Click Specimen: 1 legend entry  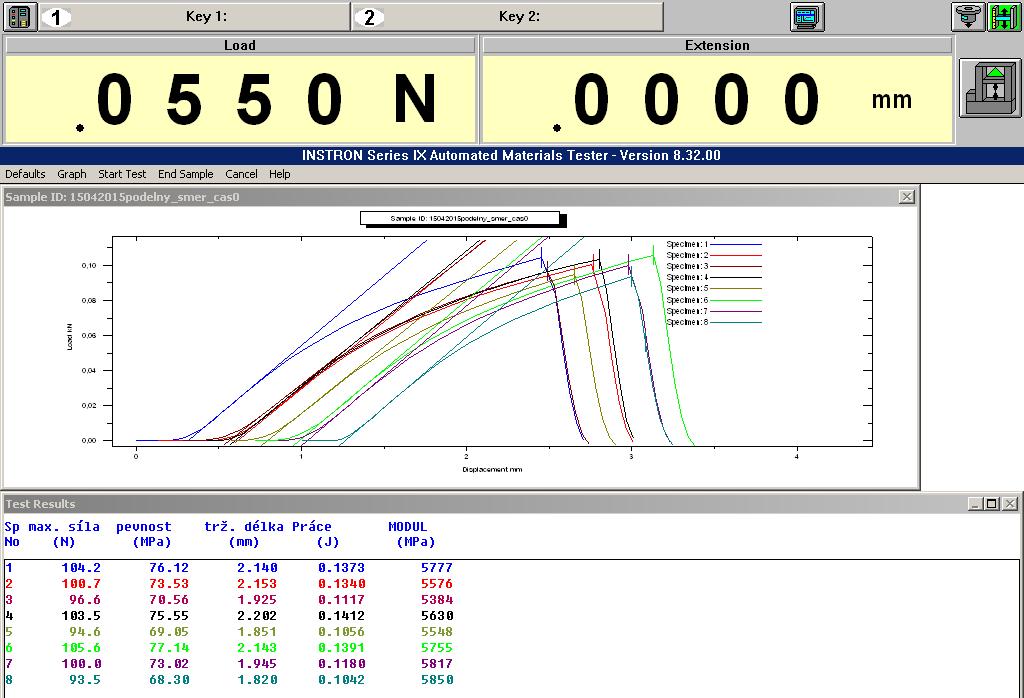point(713,244)
